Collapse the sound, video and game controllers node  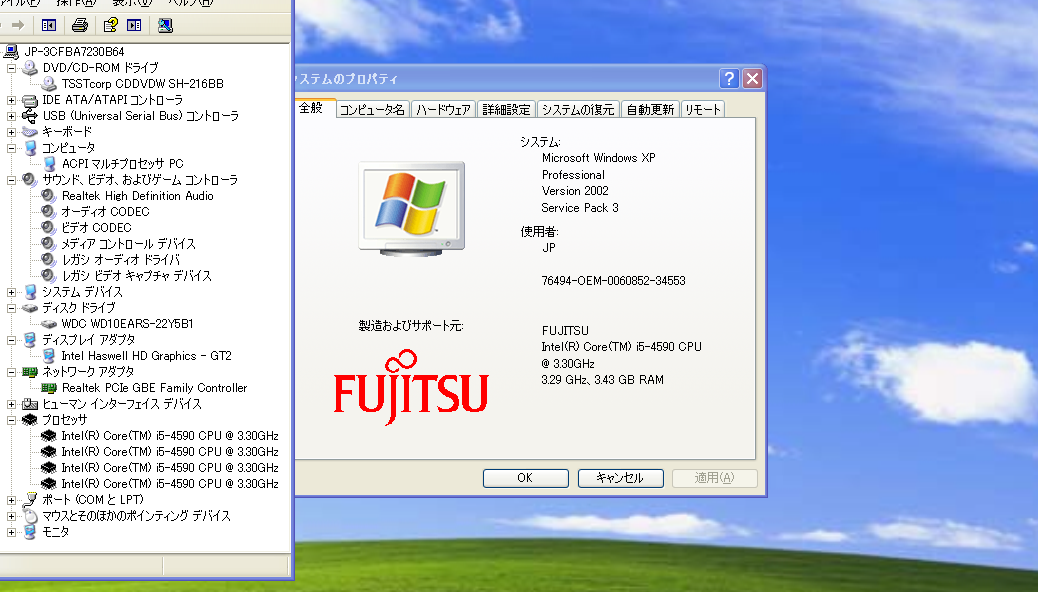click(11, 180)
